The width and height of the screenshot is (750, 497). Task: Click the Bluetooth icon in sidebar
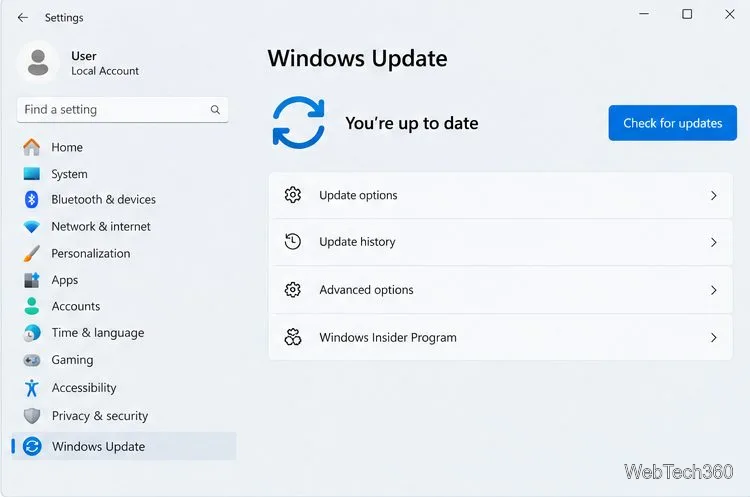pyautogui.click(x=32, y=199)
